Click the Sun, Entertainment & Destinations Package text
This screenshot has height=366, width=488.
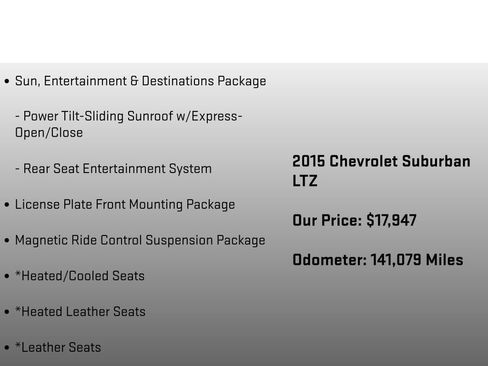(x=140, y=81)
